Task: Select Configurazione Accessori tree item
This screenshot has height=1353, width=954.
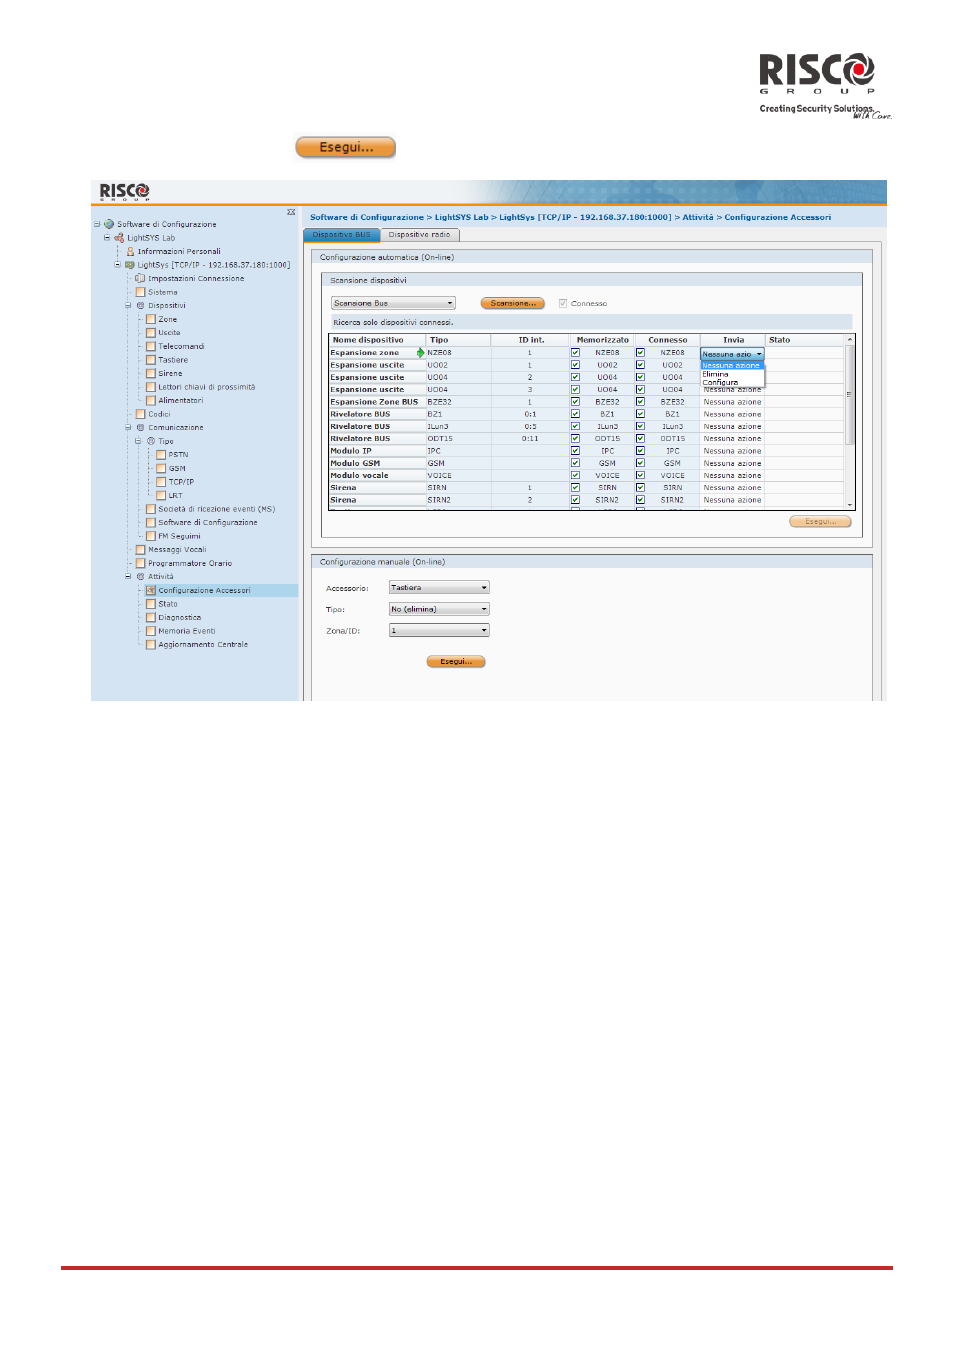Action: (x=204, y=590)
